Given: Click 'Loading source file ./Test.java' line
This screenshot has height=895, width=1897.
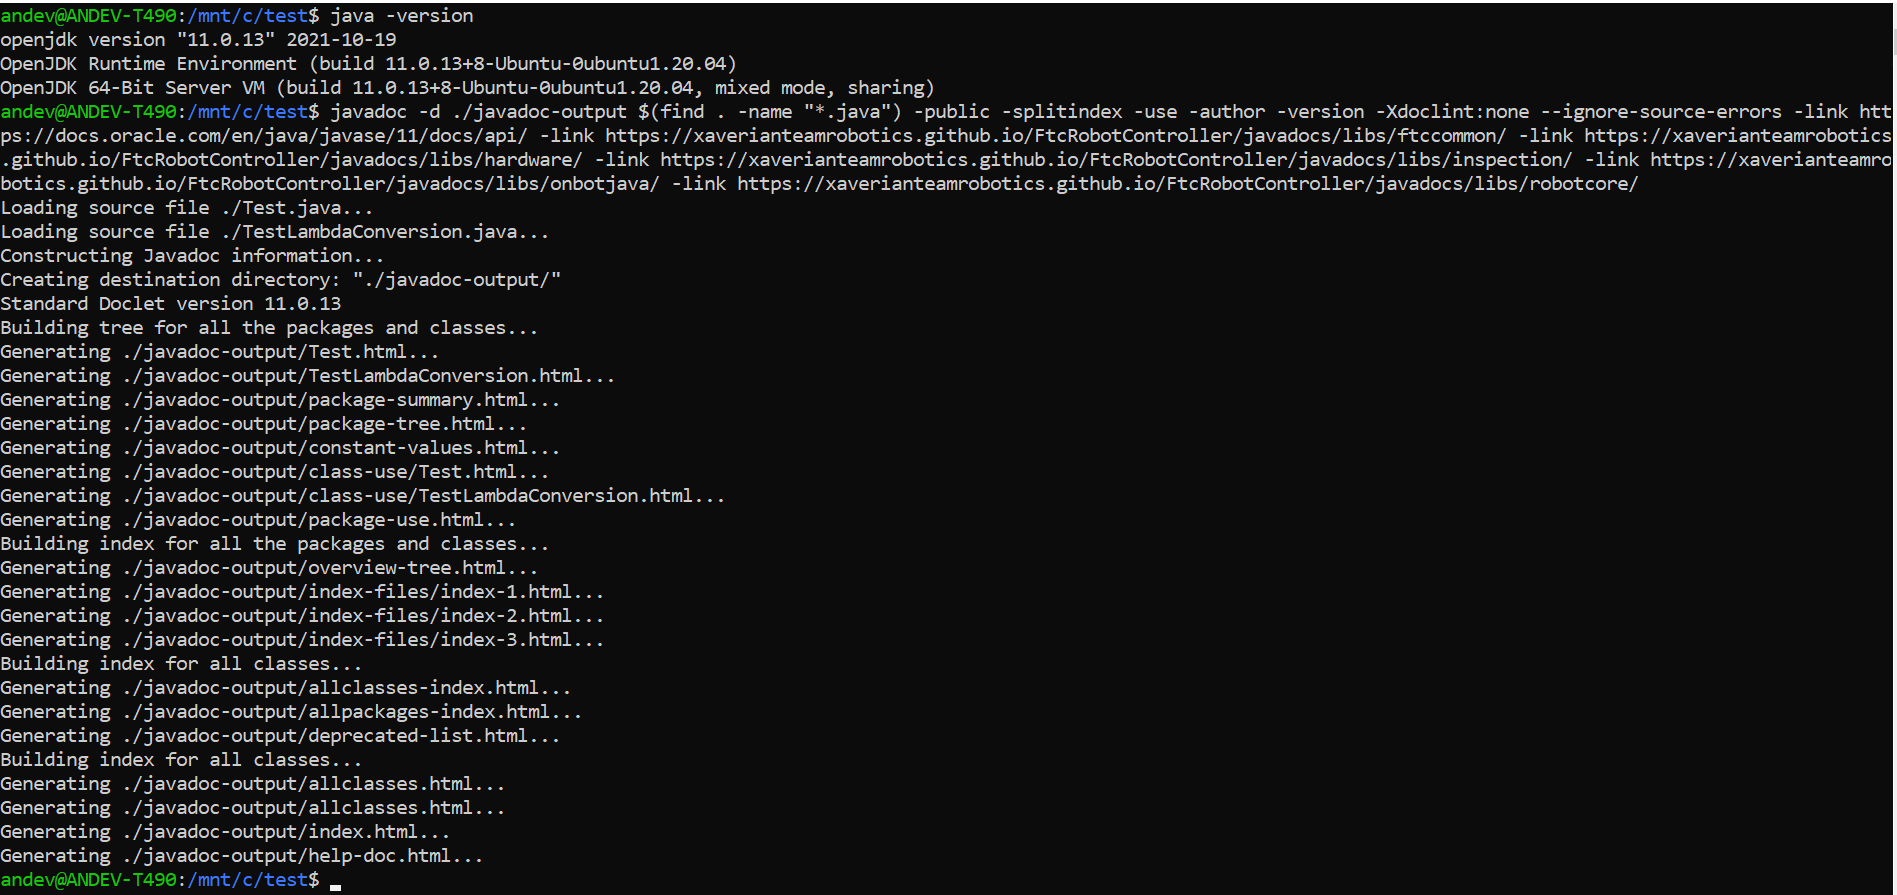Looking at the screenshot, I should [186, 208].
